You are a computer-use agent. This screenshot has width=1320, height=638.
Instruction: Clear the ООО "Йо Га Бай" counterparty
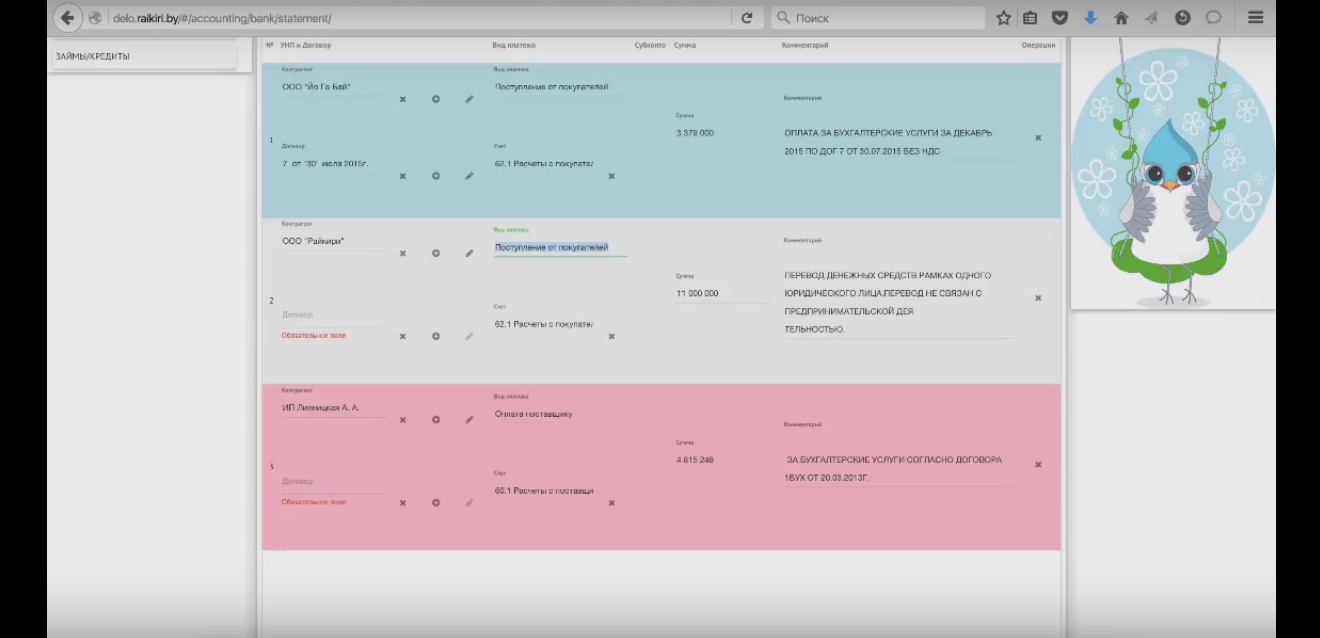[403, 99]
